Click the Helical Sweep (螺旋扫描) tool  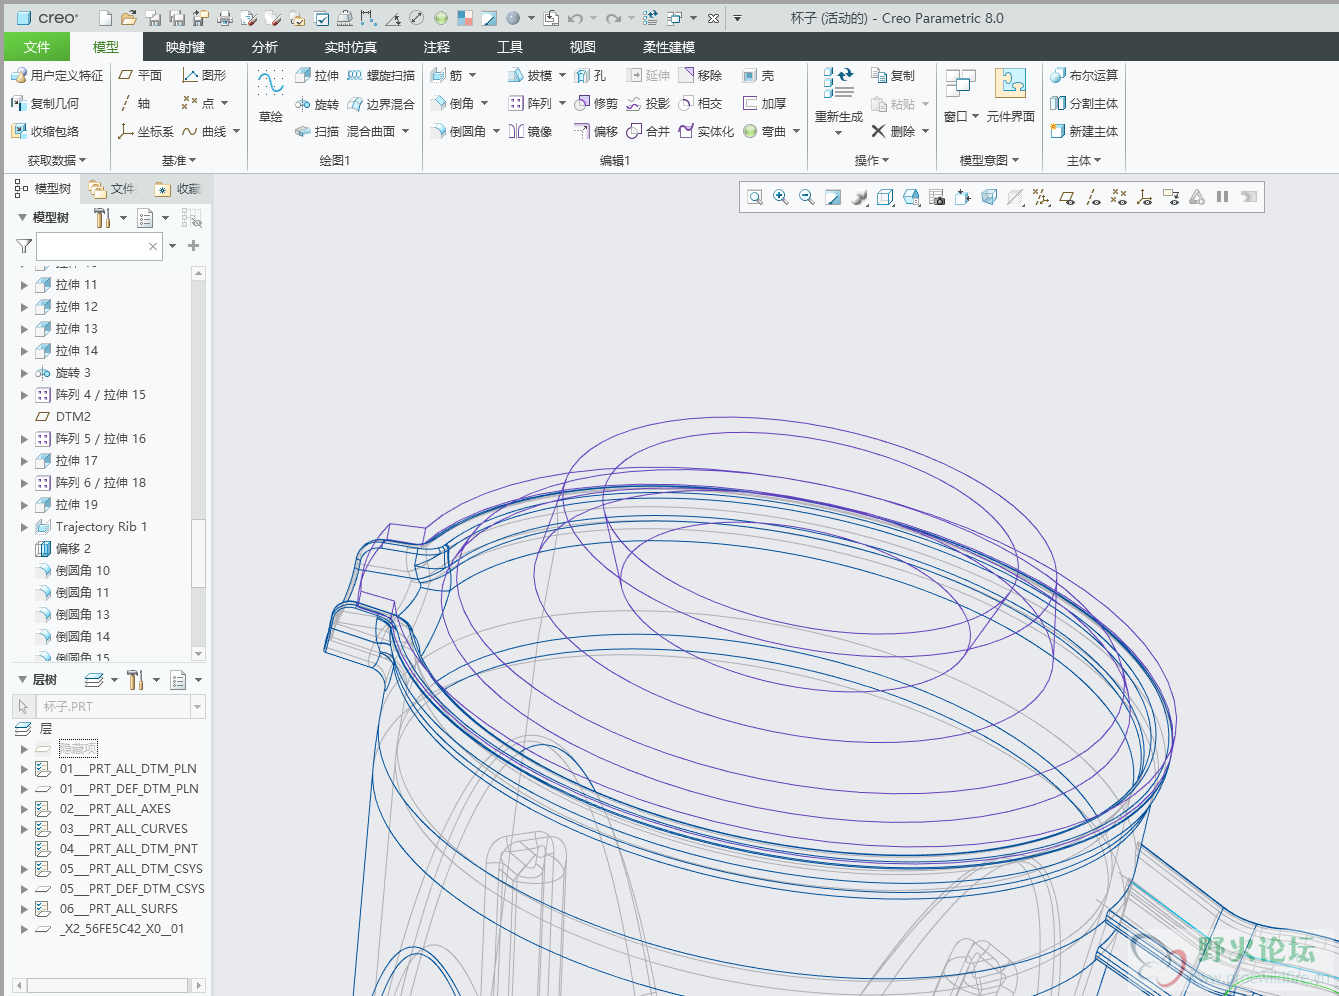381,75
